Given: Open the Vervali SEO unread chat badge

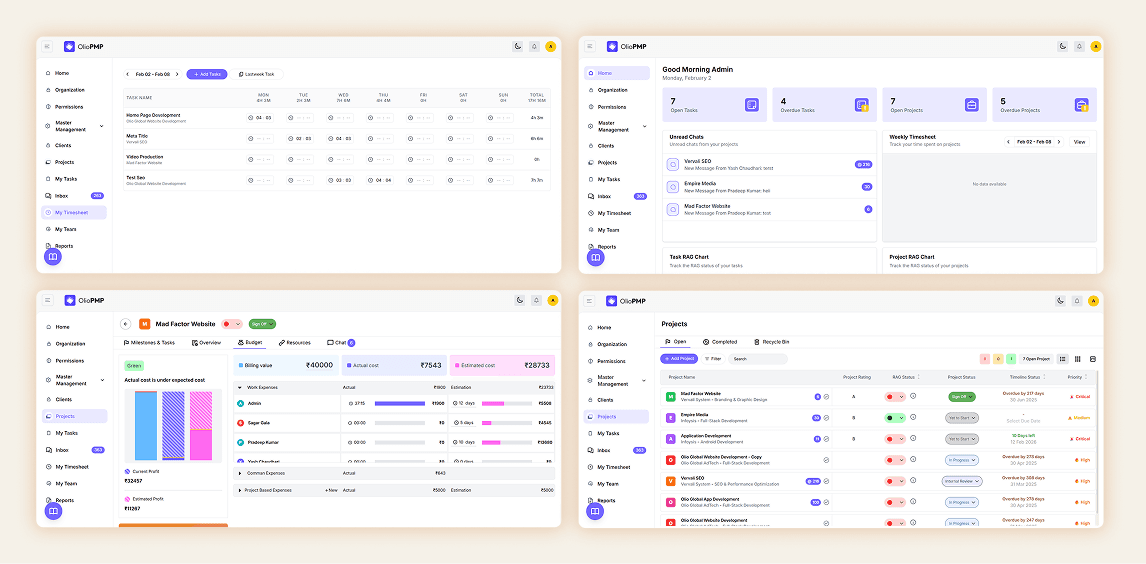Looking at the screenshot, I should click(863, 164).
